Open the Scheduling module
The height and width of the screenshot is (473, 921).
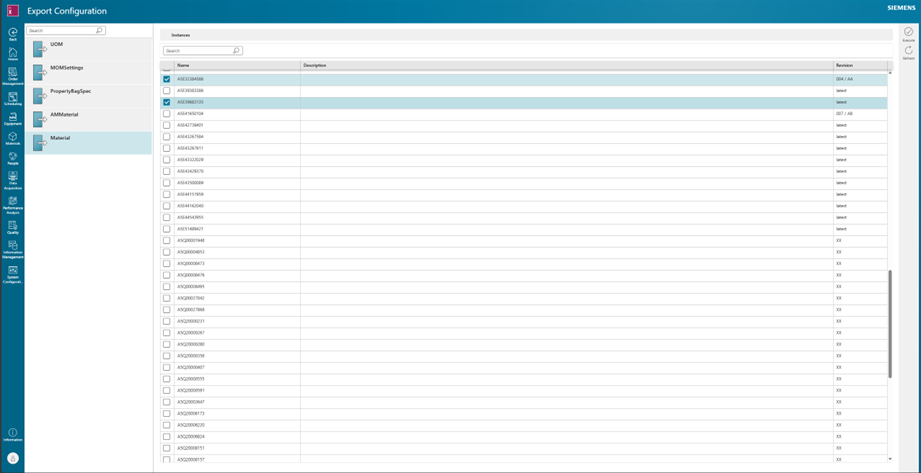(13, 99)
